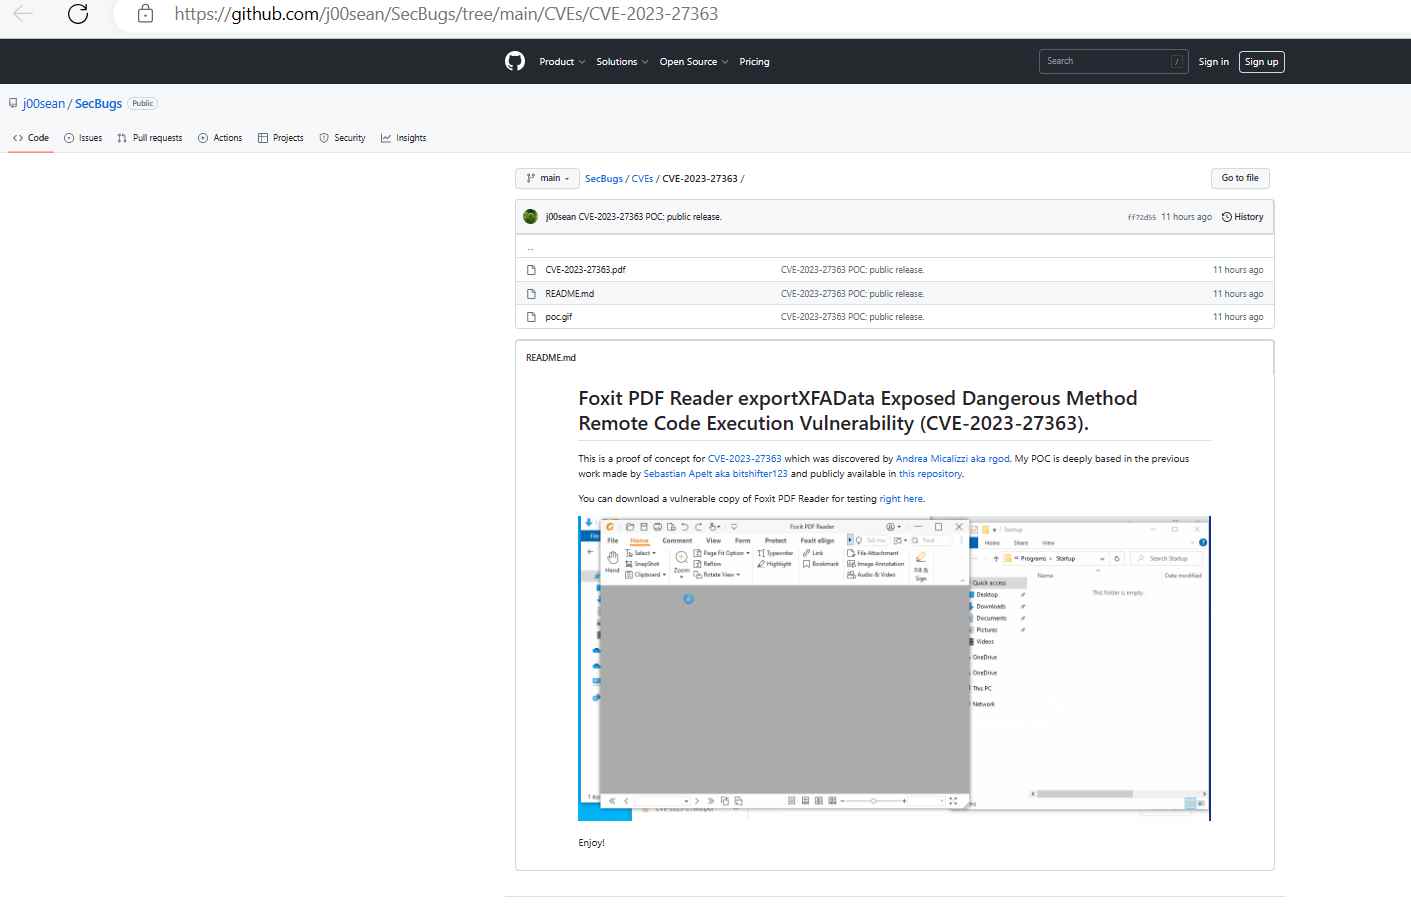This screenshot has width=1411, height=905.
Task: Open the main branch selector dropdown
Action: coord(547,179)
